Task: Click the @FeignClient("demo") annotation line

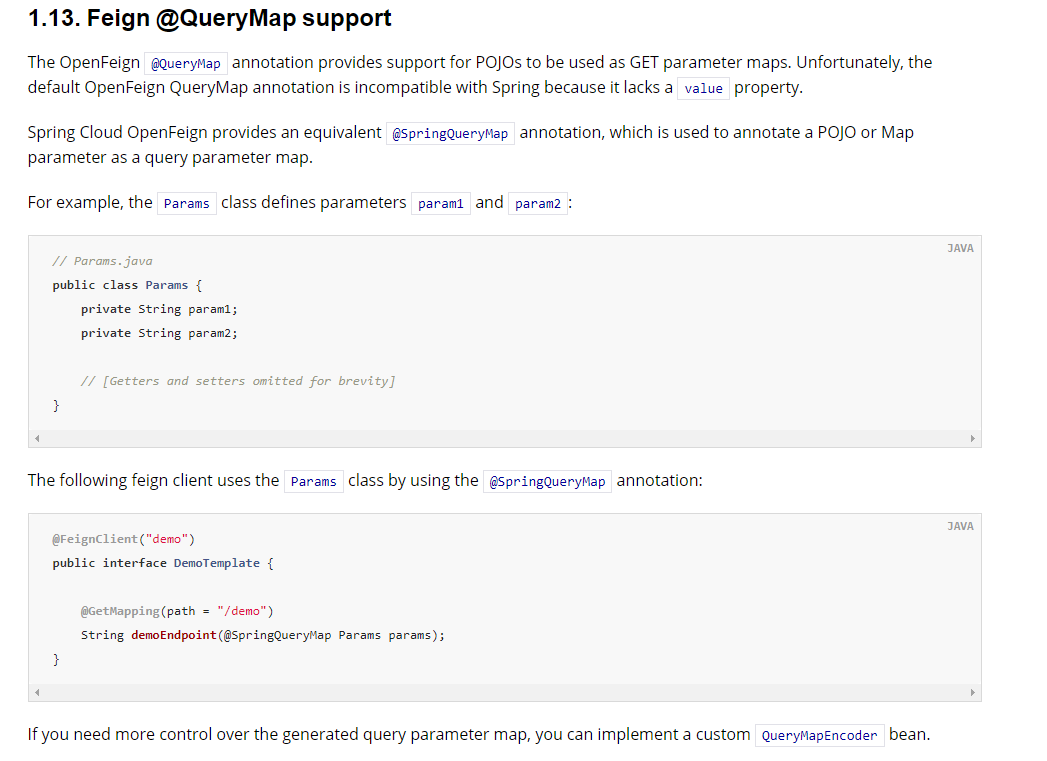Action: pyautogui.click(x=124, y=538)
